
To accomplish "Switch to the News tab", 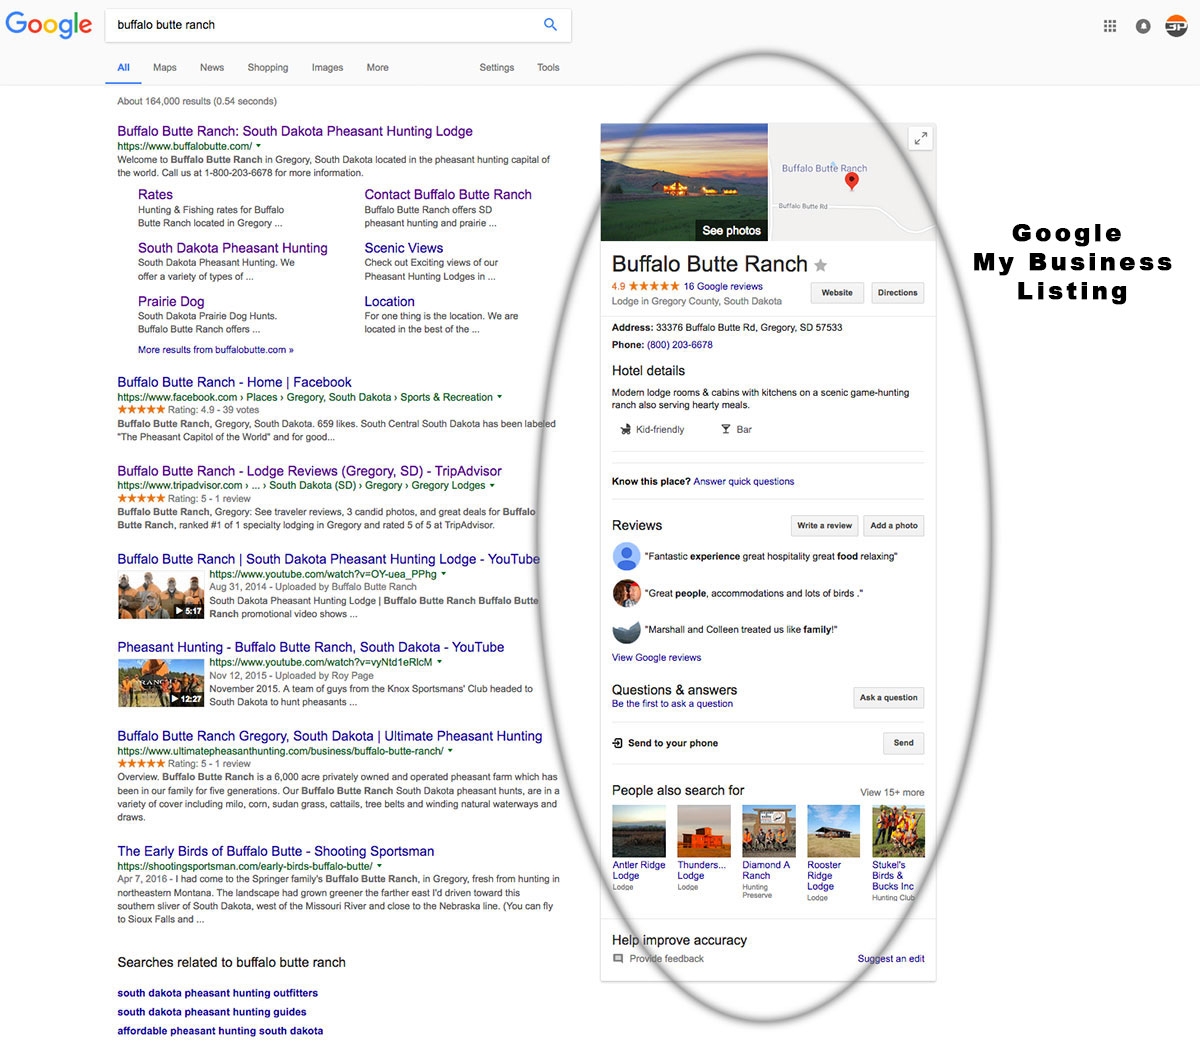I will click(212, 68).
